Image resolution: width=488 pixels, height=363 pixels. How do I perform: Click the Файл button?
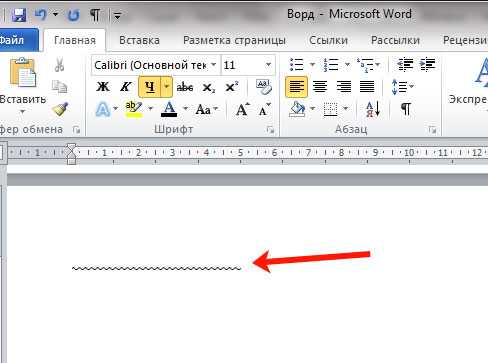[16, 40]
